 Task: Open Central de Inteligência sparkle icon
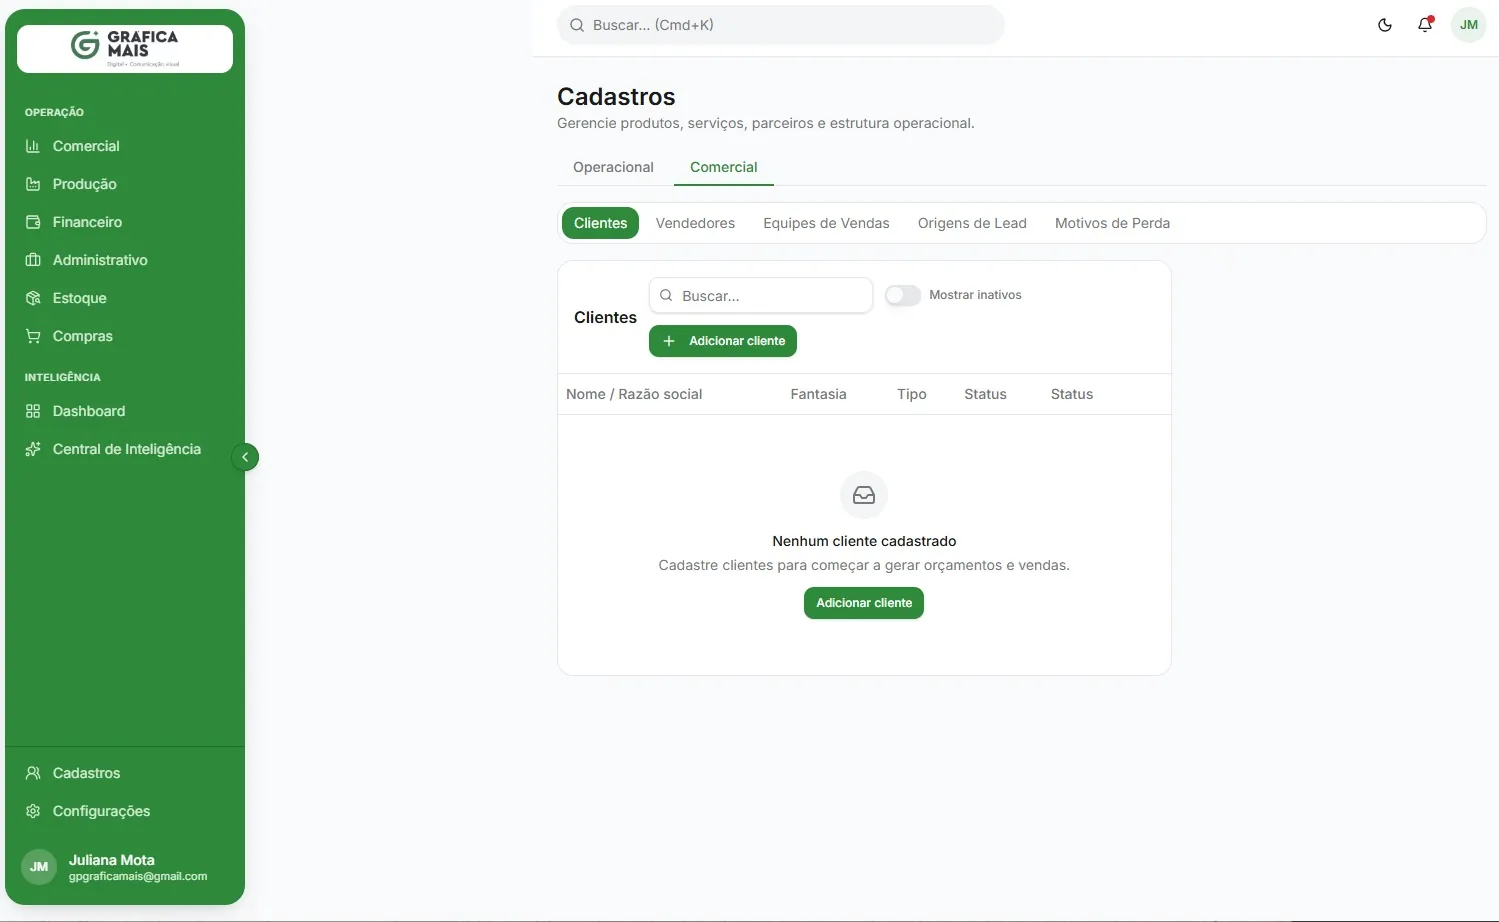tap(33, 449)
